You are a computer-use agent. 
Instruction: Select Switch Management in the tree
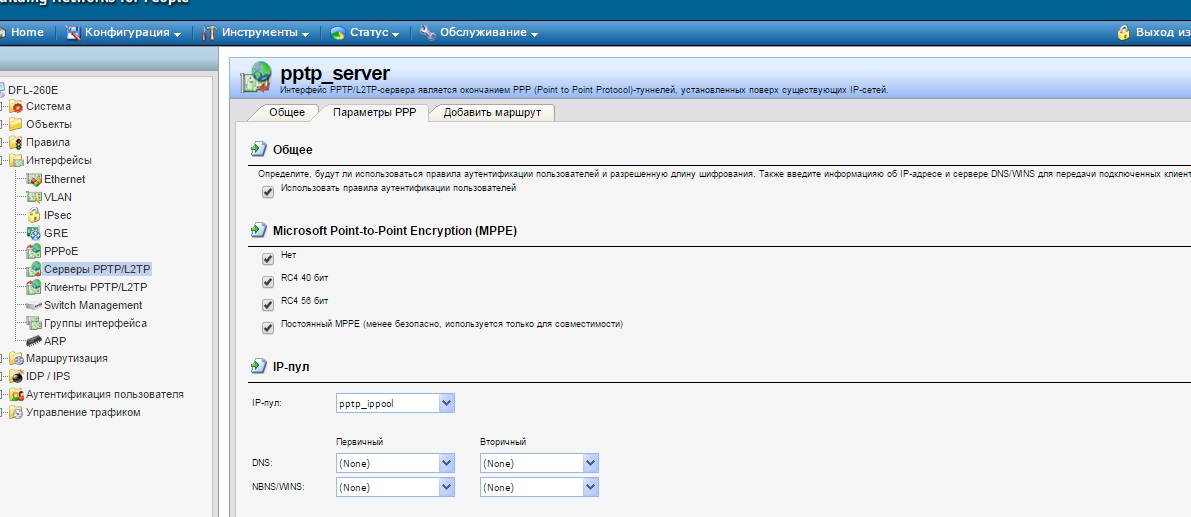93,305
